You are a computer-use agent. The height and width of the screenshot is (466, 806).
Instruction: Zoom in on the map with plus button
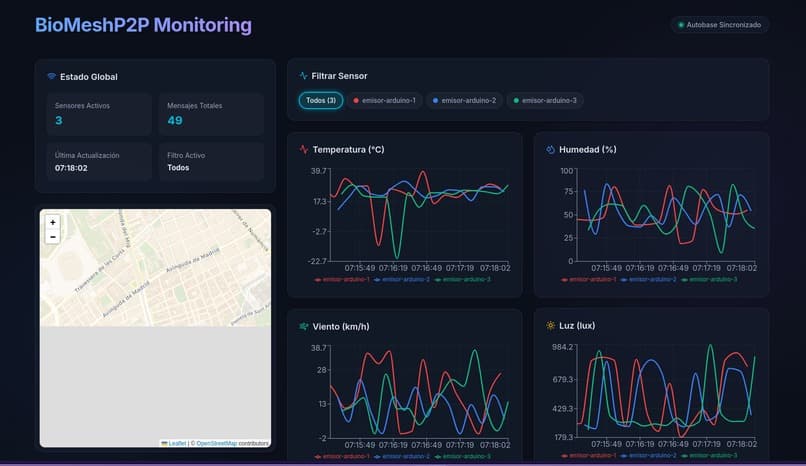pos(52,222)
